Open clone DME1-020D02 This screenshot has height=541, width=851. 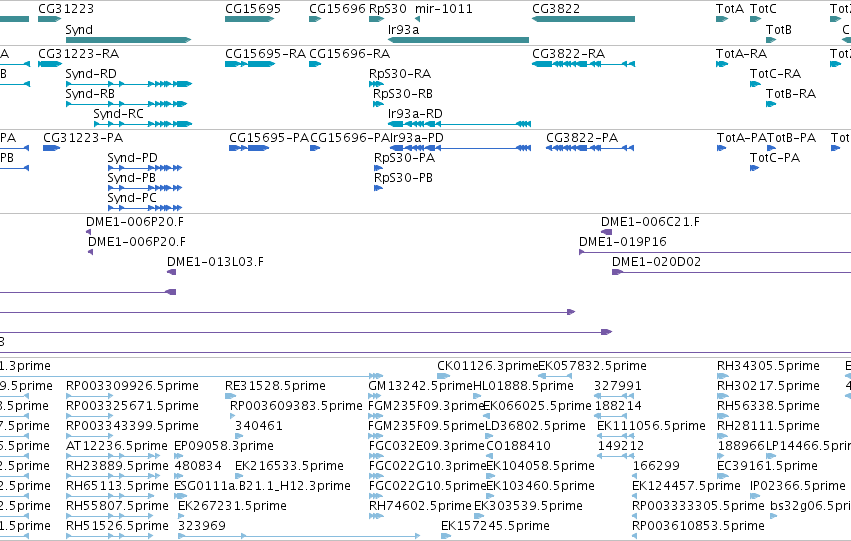tap(656, 262)
